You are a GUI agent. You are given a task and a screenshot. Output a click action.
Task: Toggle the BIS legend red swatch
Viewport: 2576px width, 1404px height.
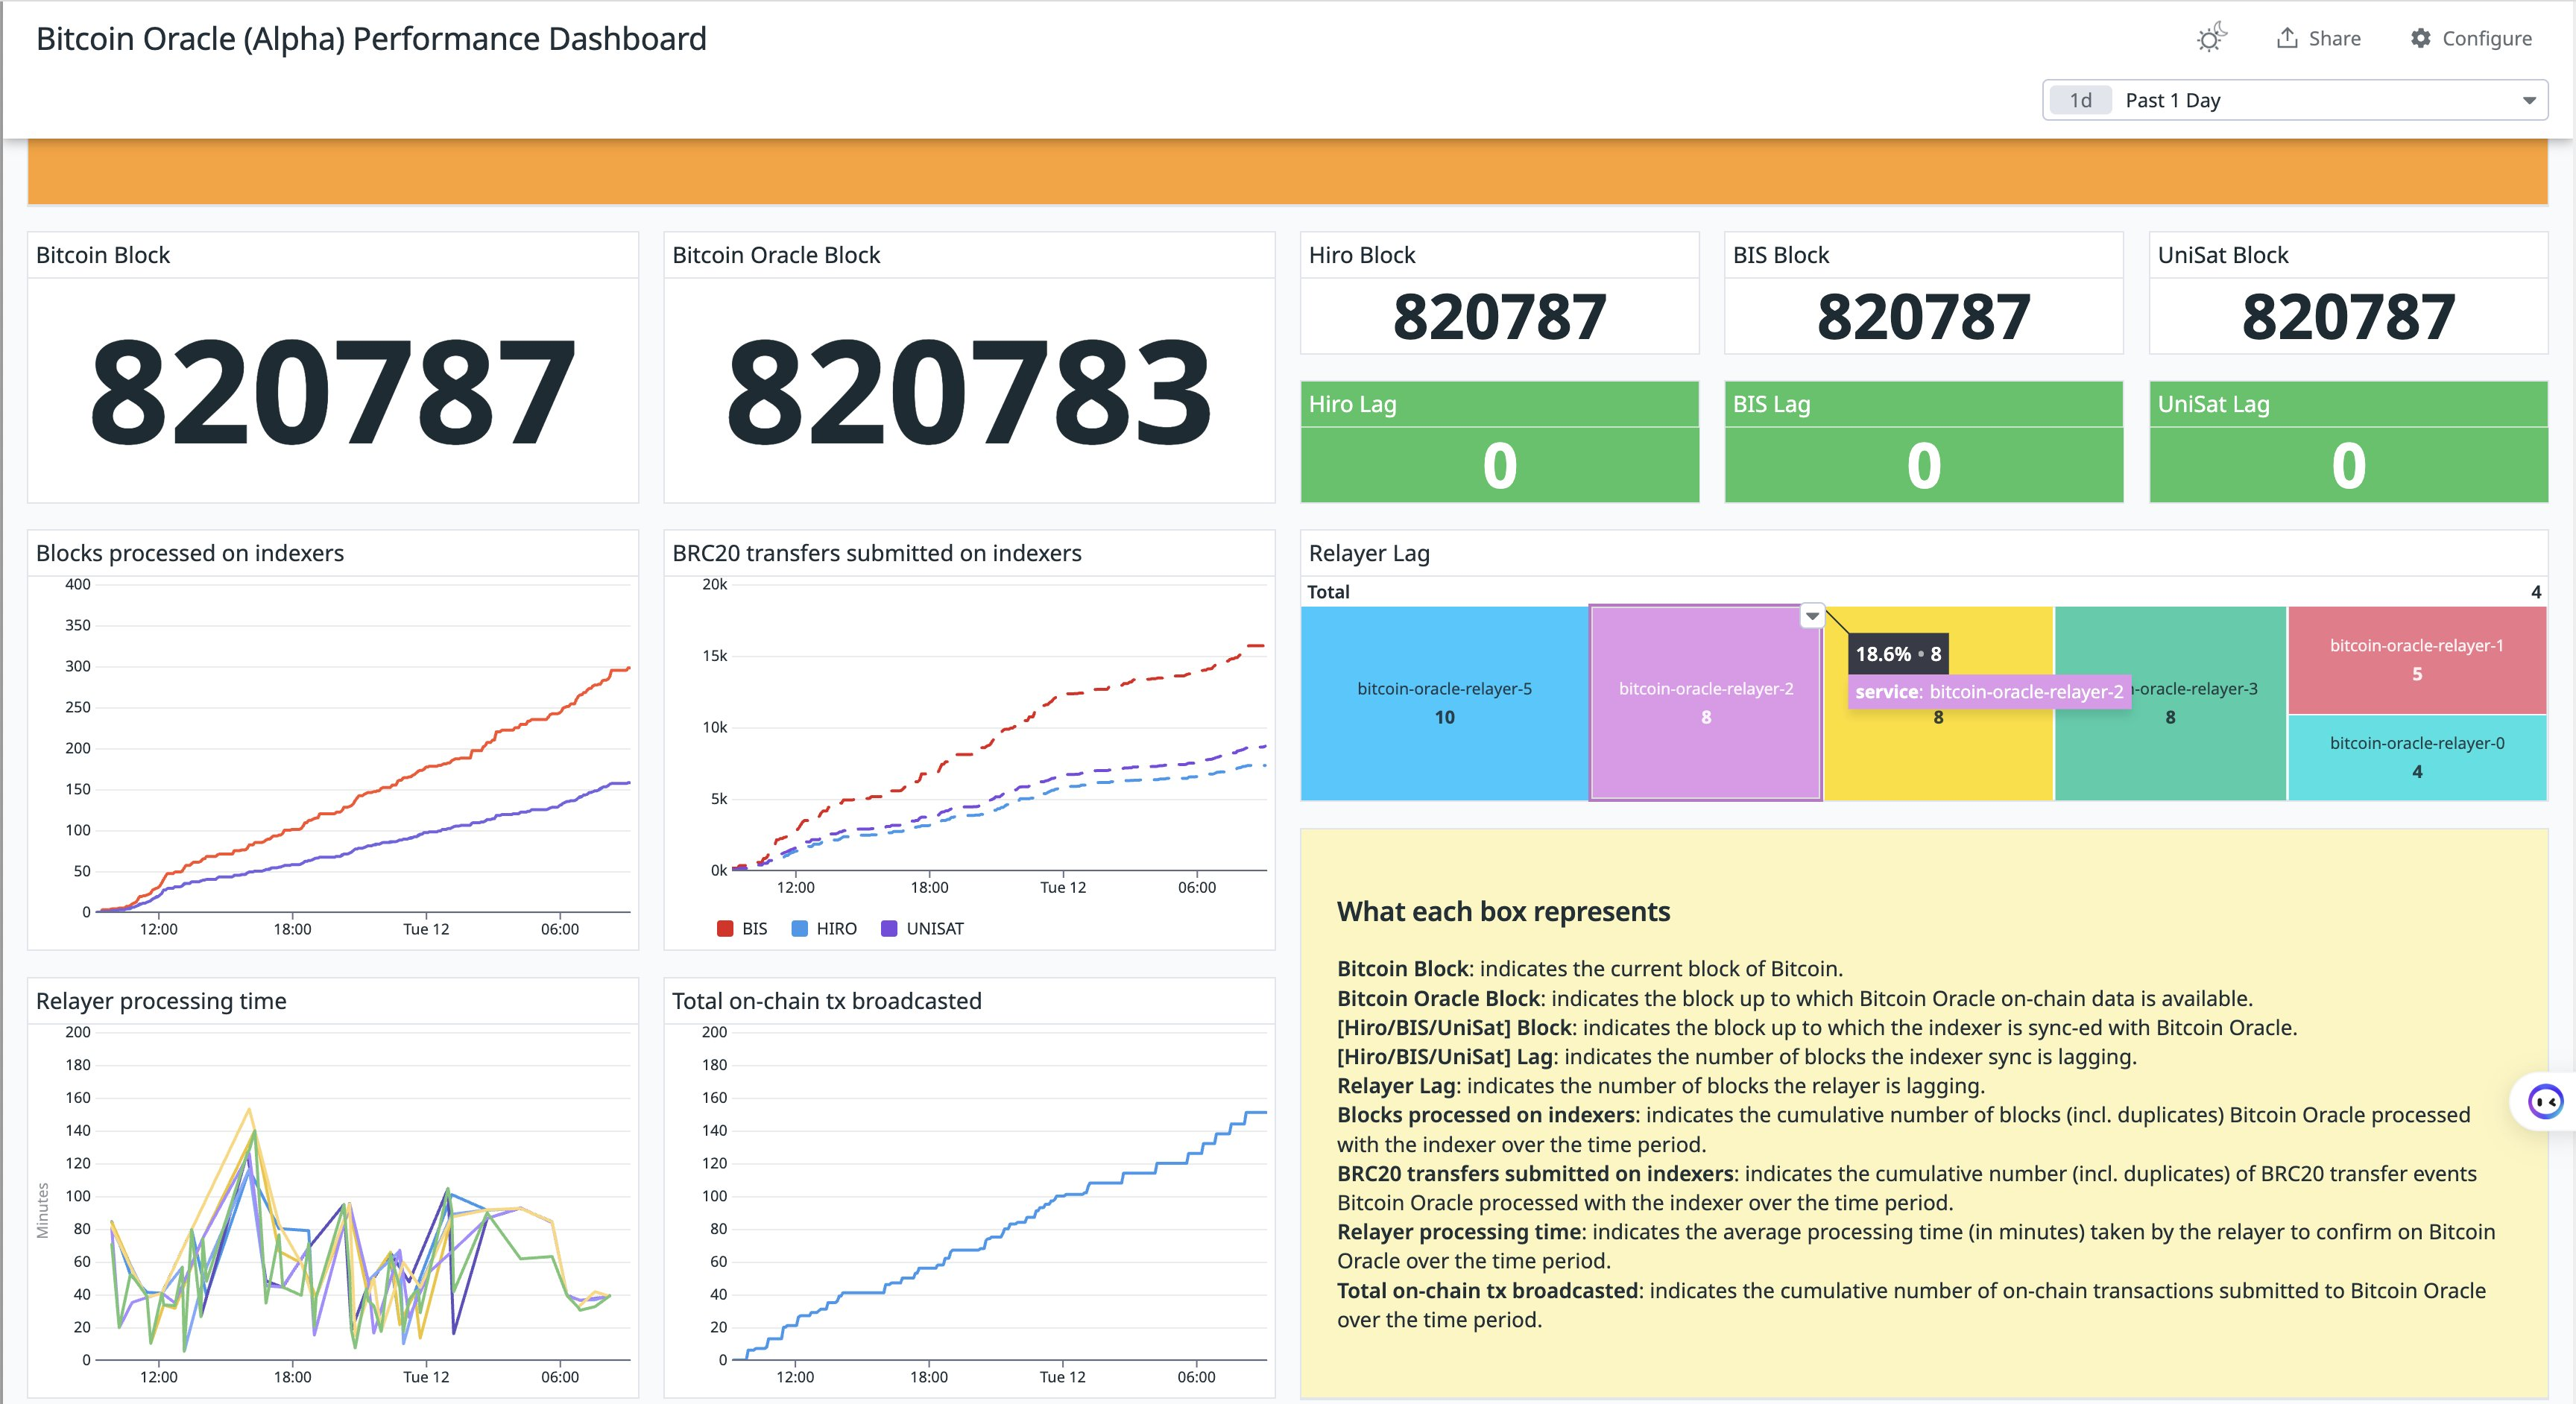[x=725, y=929]
